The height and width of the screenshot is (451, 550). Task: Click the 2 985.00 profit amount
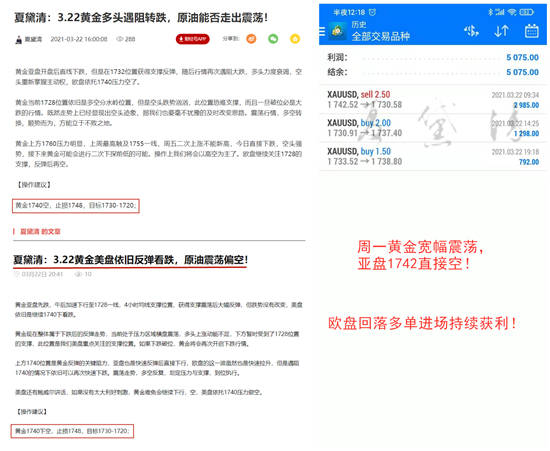click(526, 105)
